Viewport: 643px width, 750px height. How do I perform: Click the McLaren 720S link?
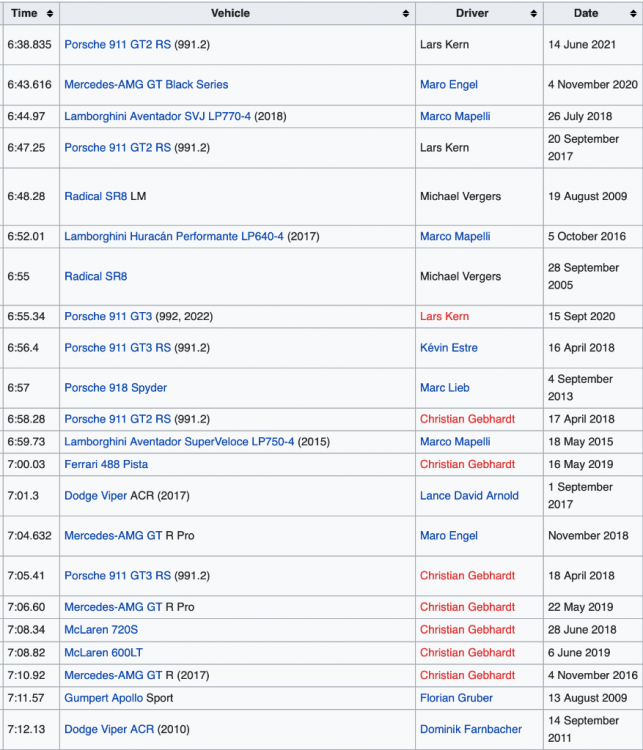point(101,630)
